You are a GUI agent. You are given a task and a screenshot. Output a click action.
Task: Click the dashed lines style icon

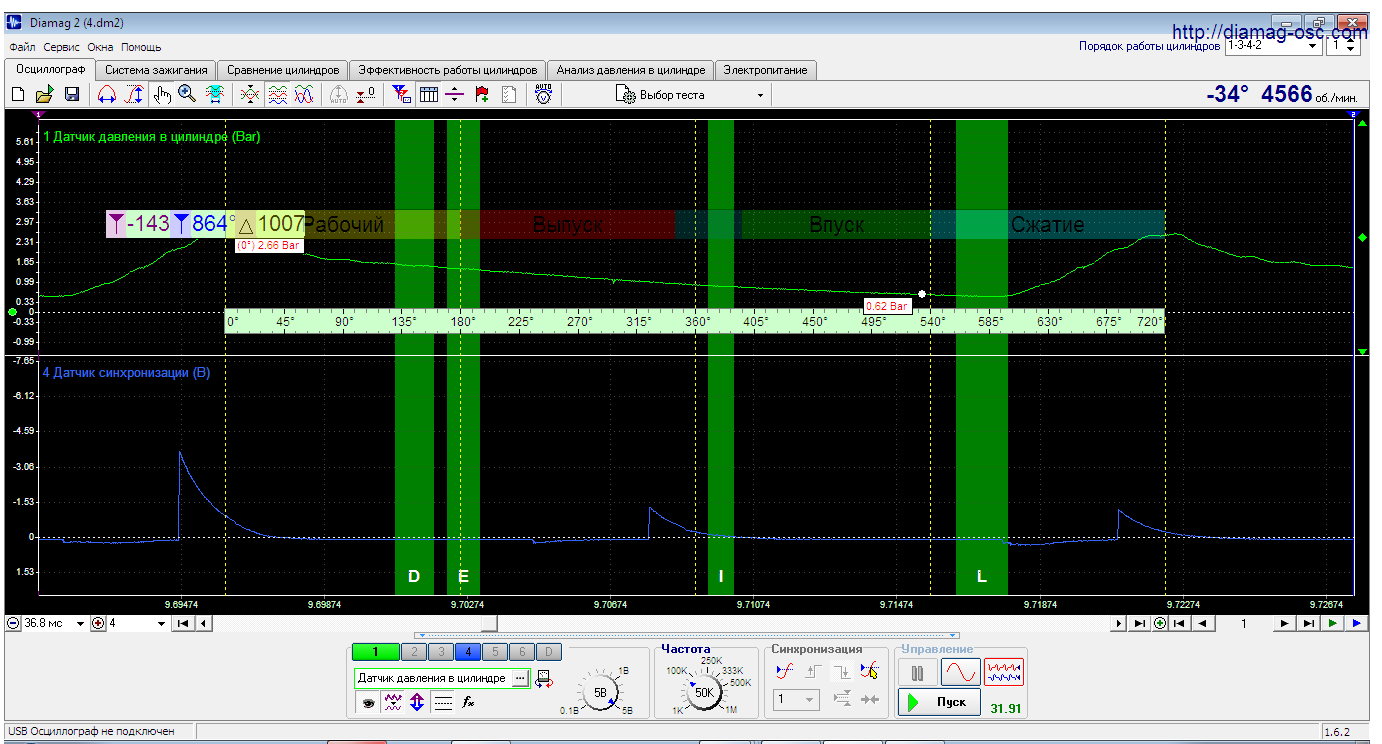pos(443,702)
